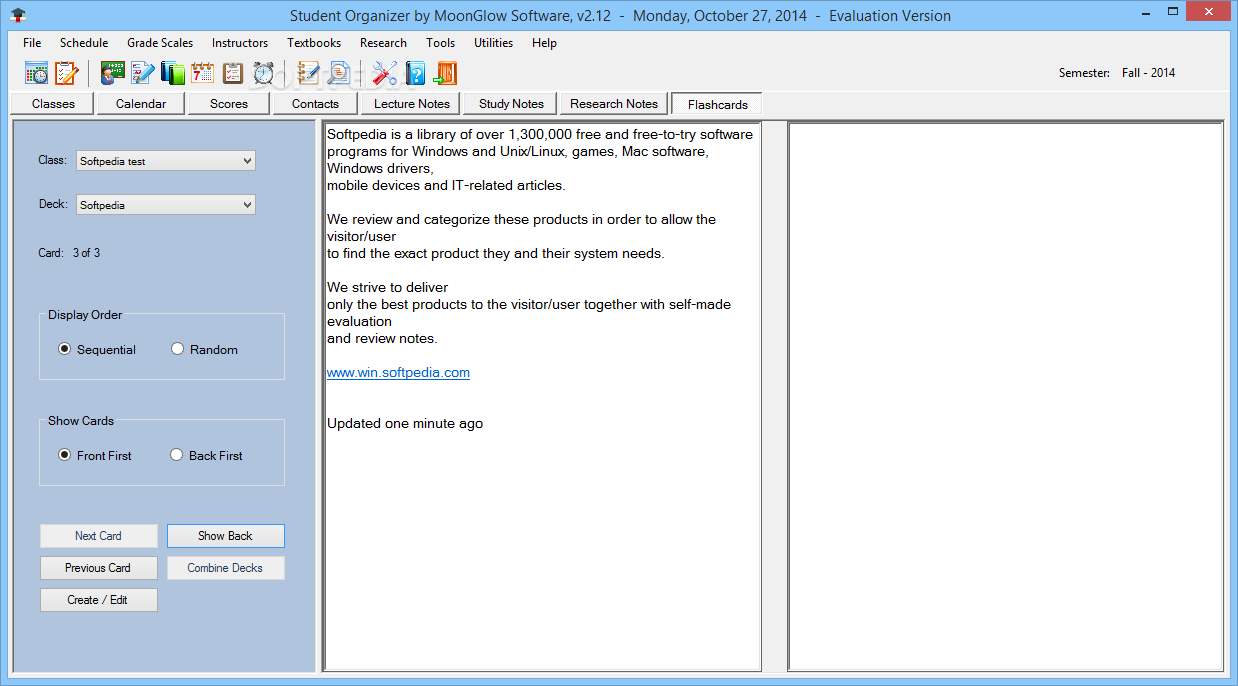Open the instructor at chalkboard icon
1238x686 pixels.
coord(113,73)
